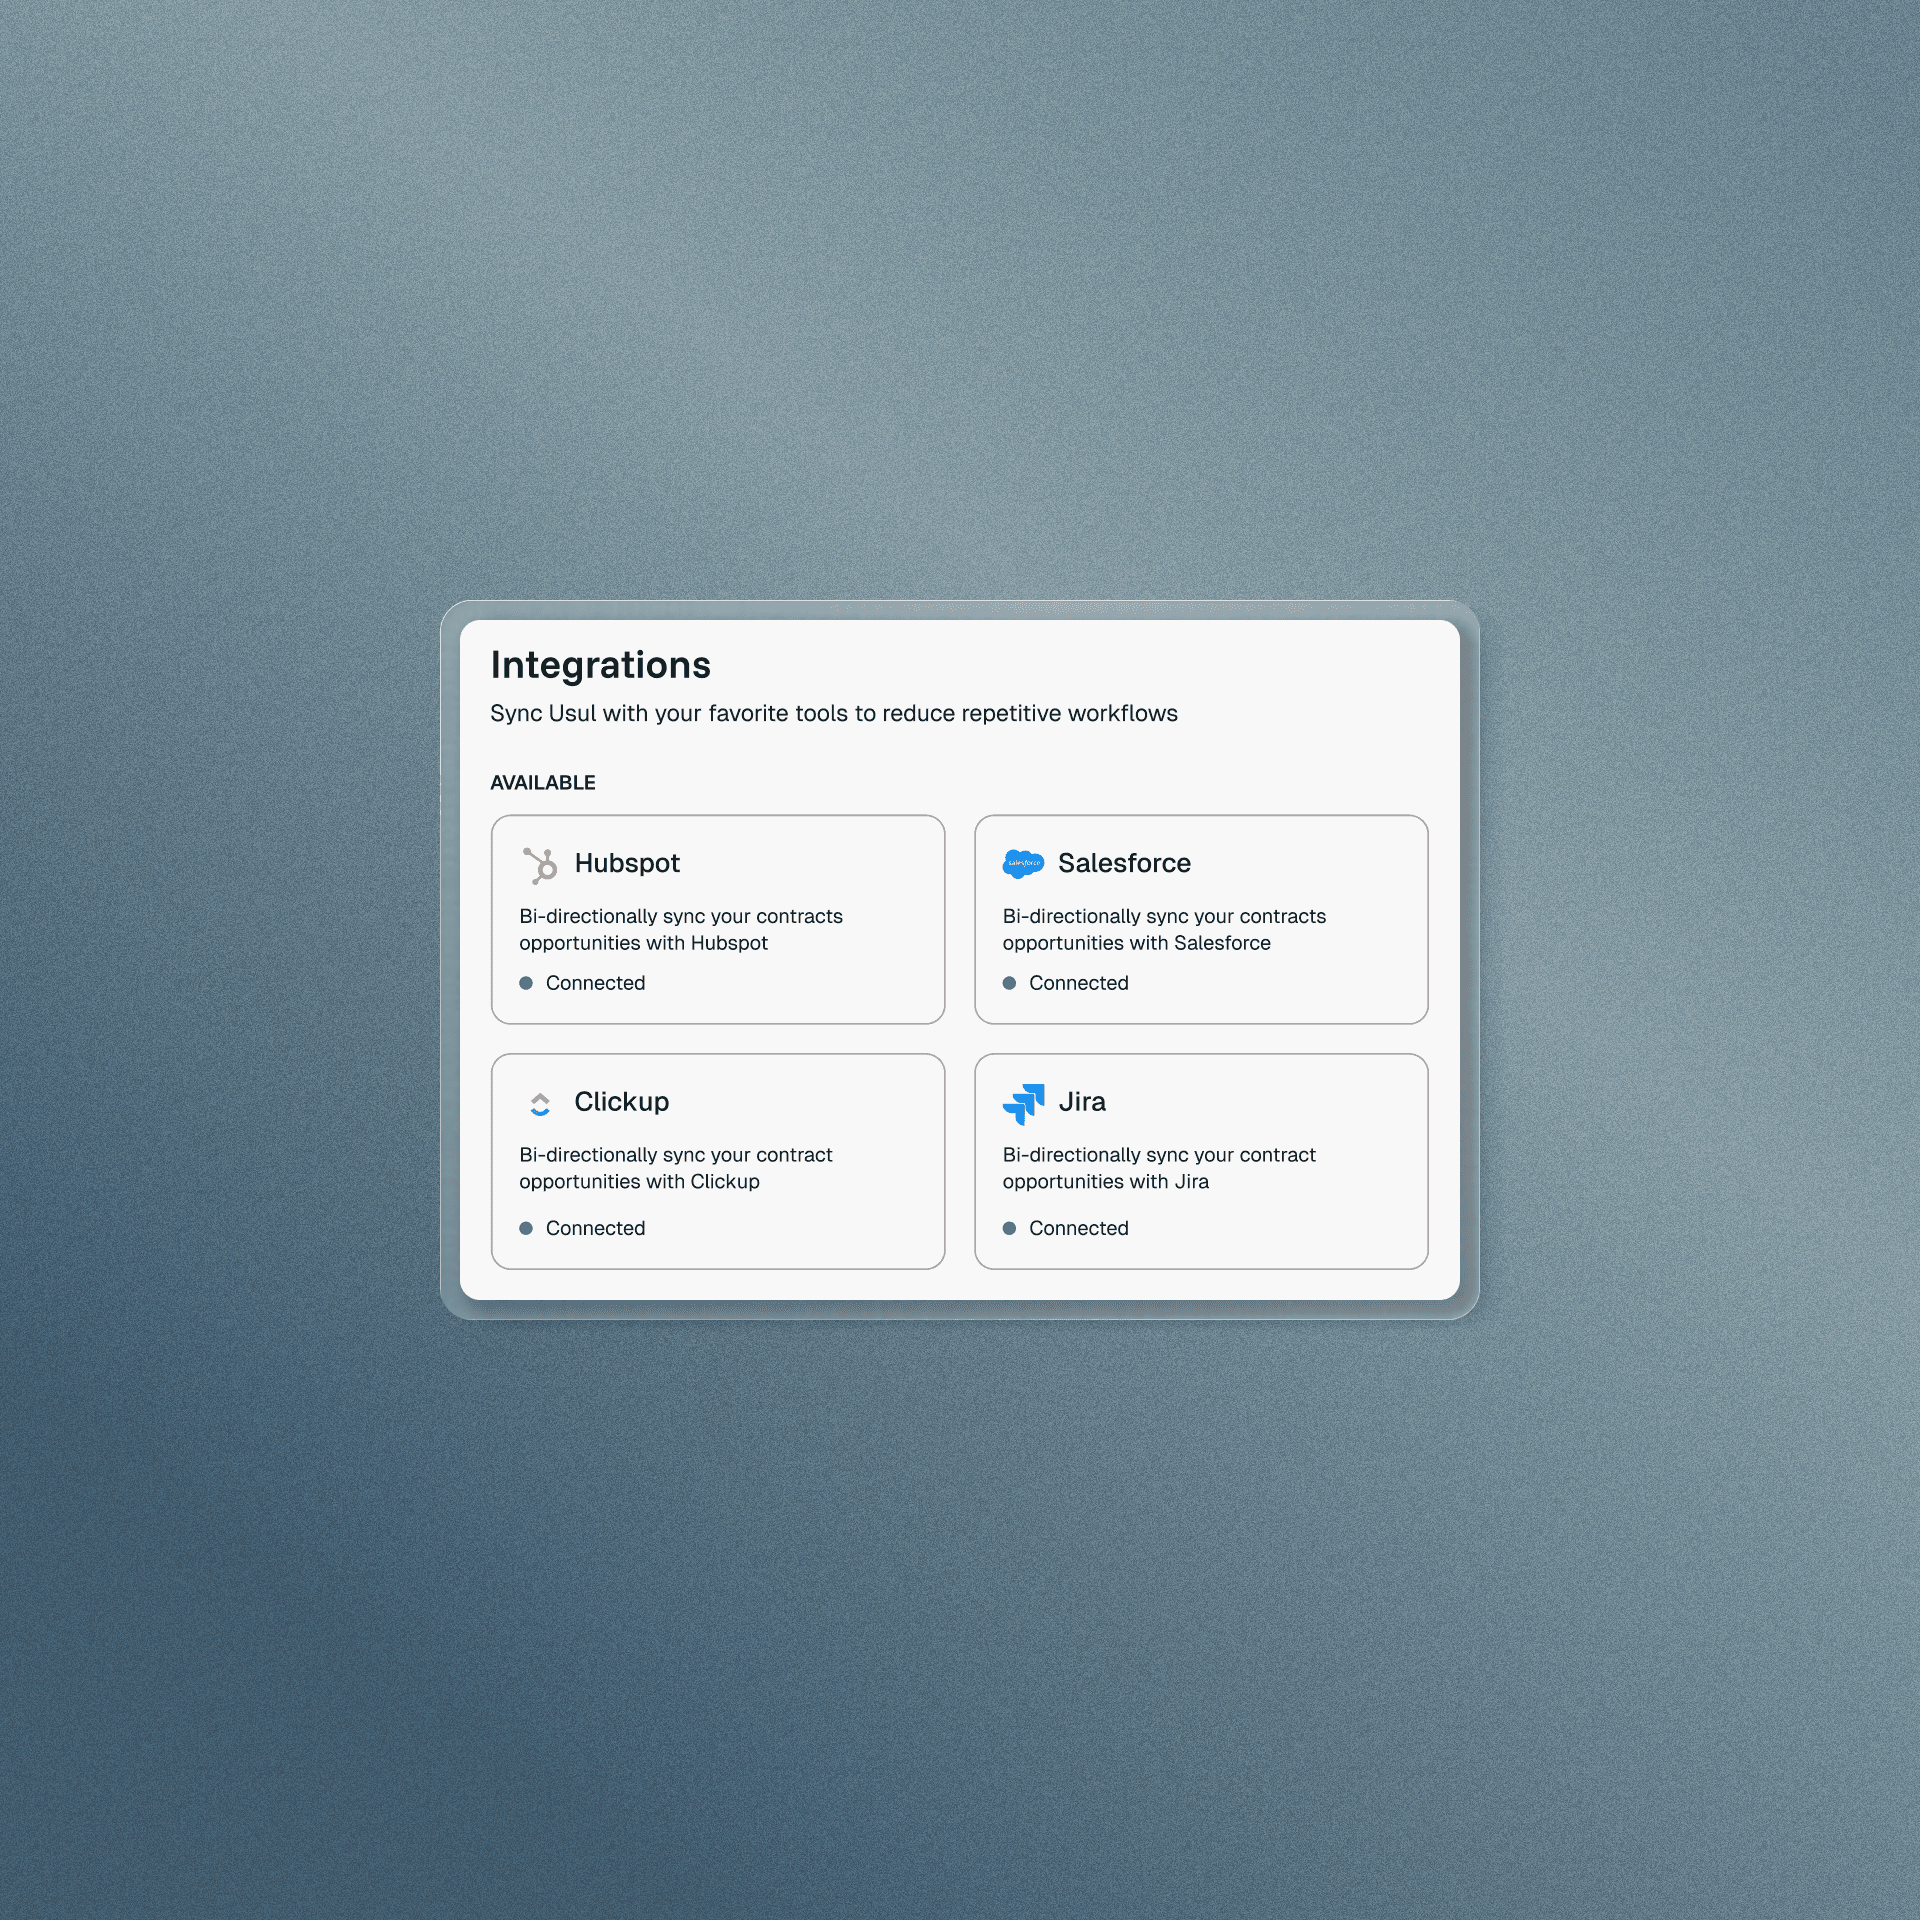Open the Hubspot integration title
This screenshot has height=1920, width=1920.
pyautogui.click(x=627, y=863)
